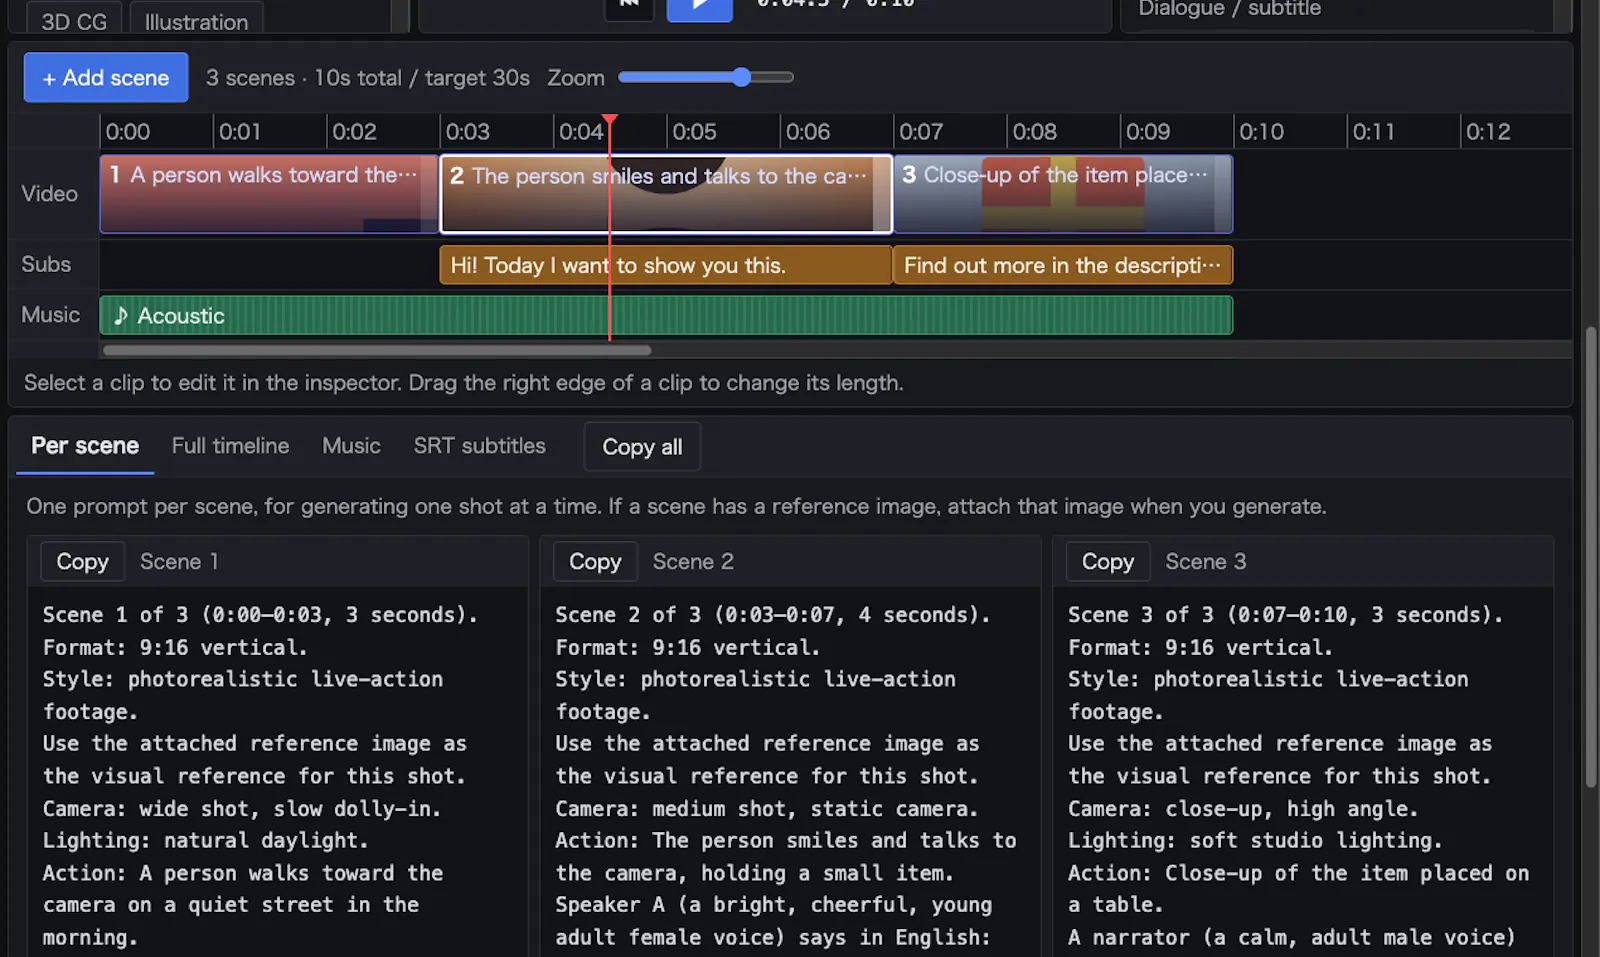The width and height of the screenshot is (1600, 957).
Task: Start playback with the play button
Action: click(699, 8)
